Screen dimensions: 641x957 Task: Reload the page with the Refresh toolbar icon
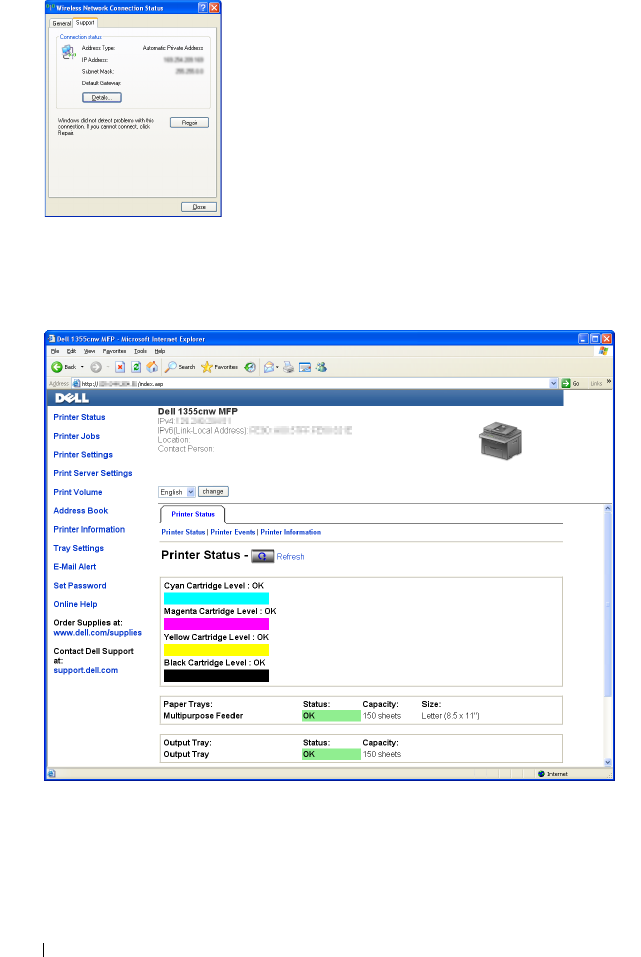(x=136, y=367)
